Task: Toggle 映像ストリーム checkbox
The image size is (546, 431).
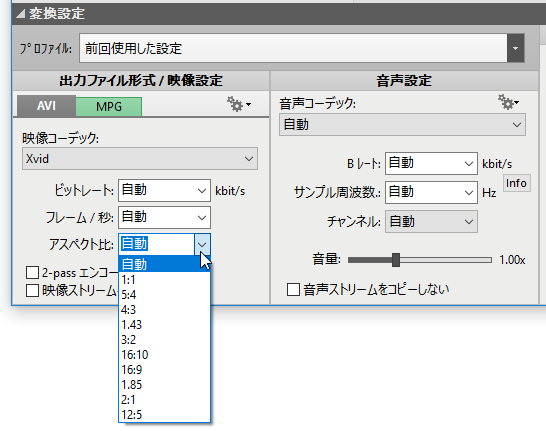Action: 32,290
